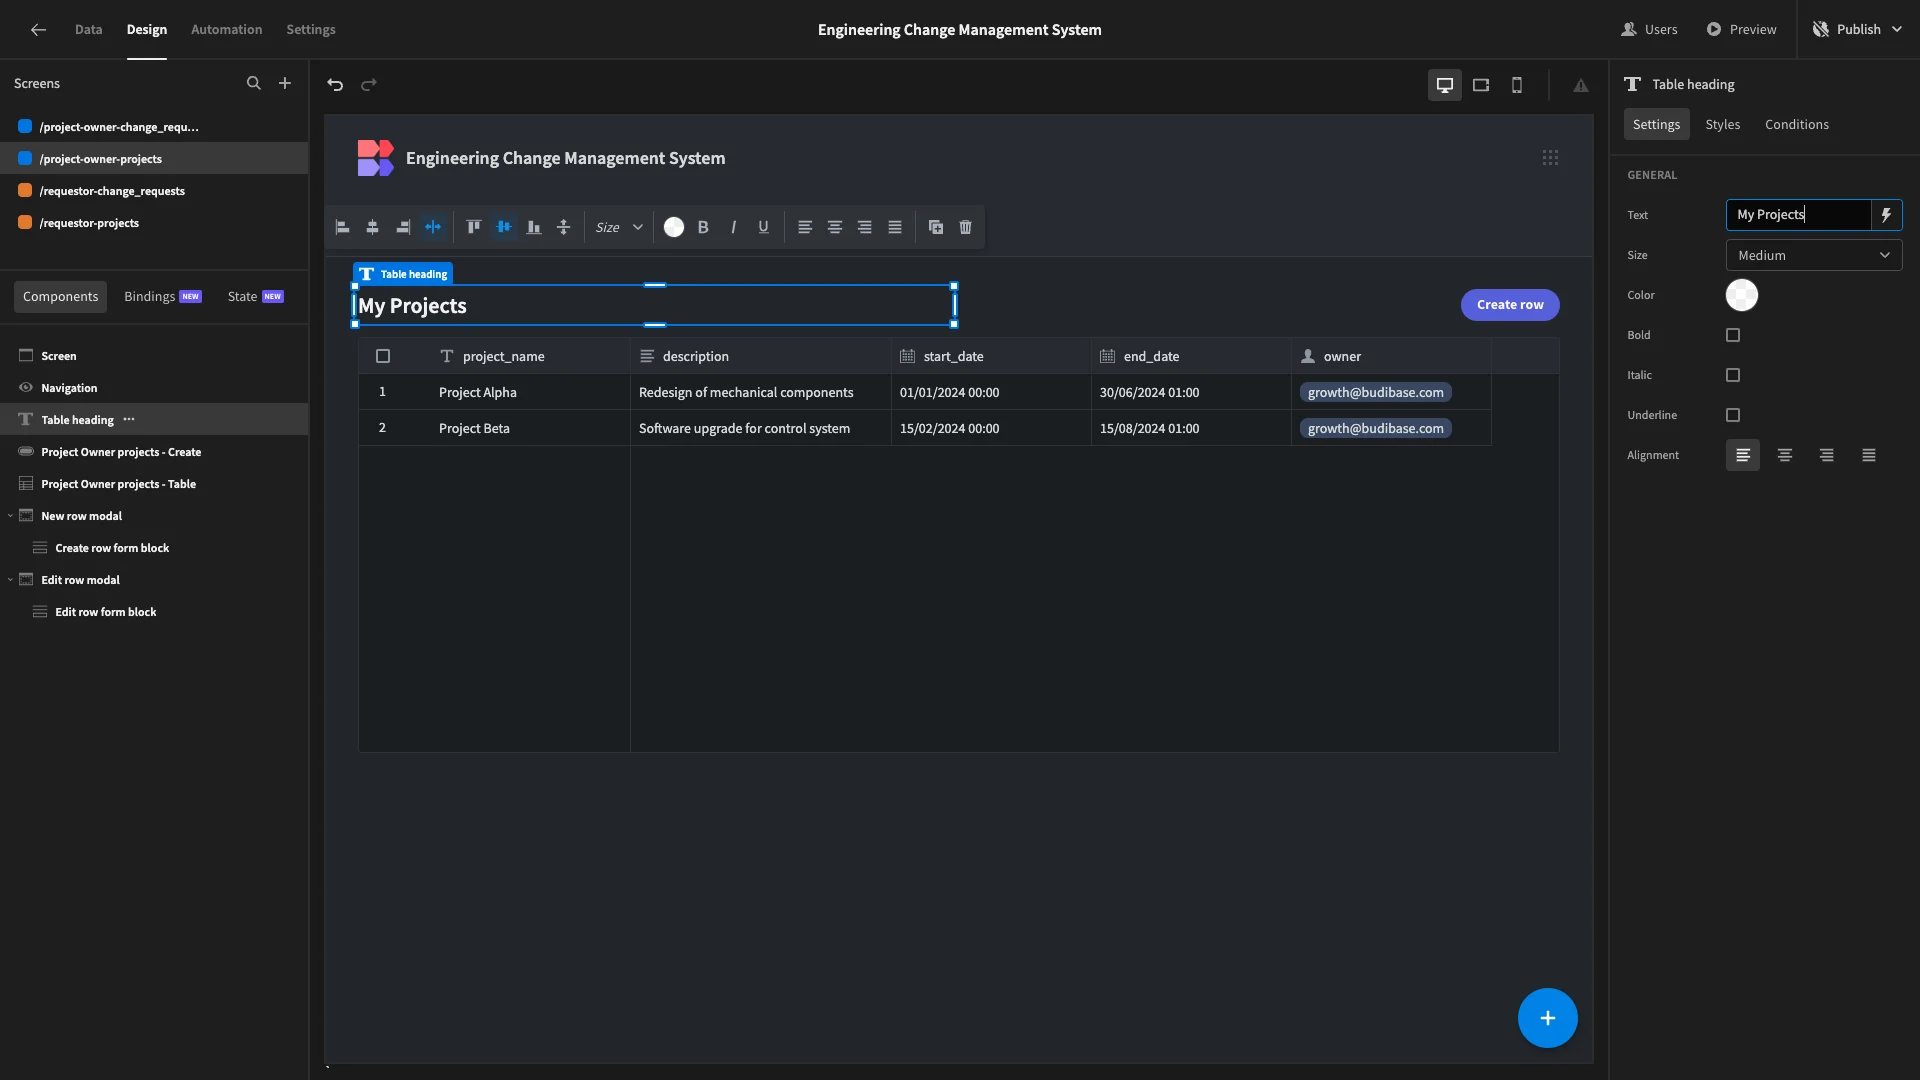Select Project Owner projects - Table component
The height and width of the screenshot is (1080, 1920).
click(x=154, y=484)
